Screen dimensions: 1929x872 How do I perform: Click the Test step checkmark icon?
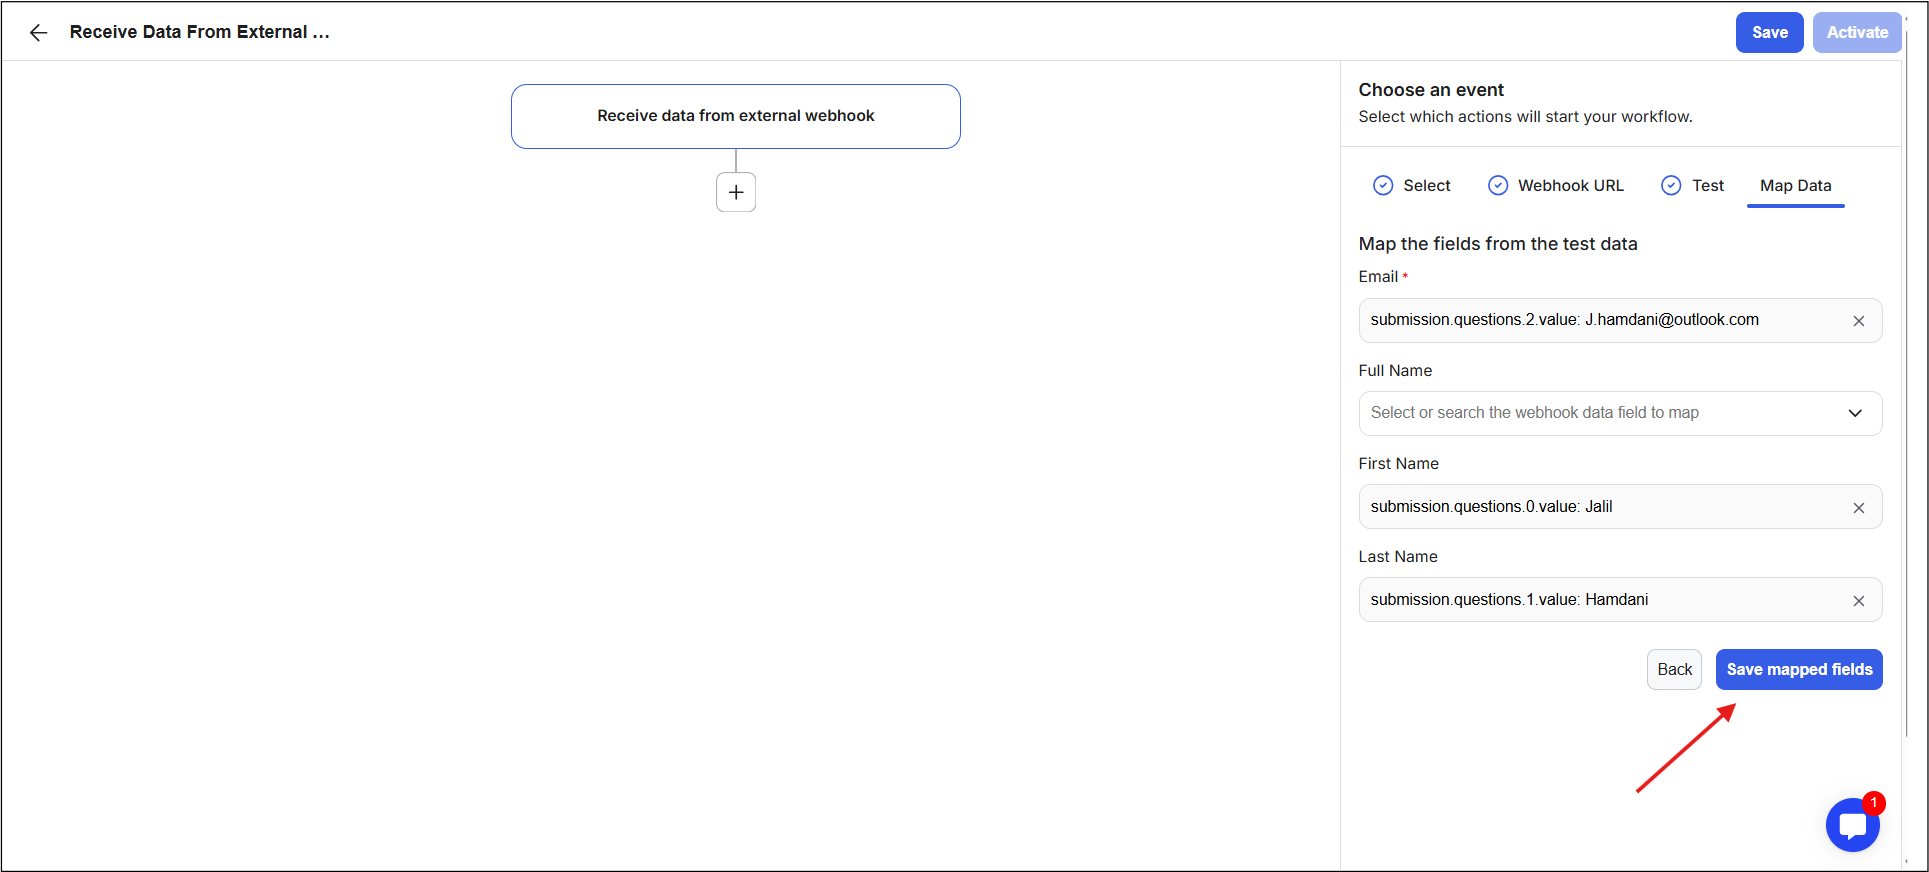coord(1671,185)
